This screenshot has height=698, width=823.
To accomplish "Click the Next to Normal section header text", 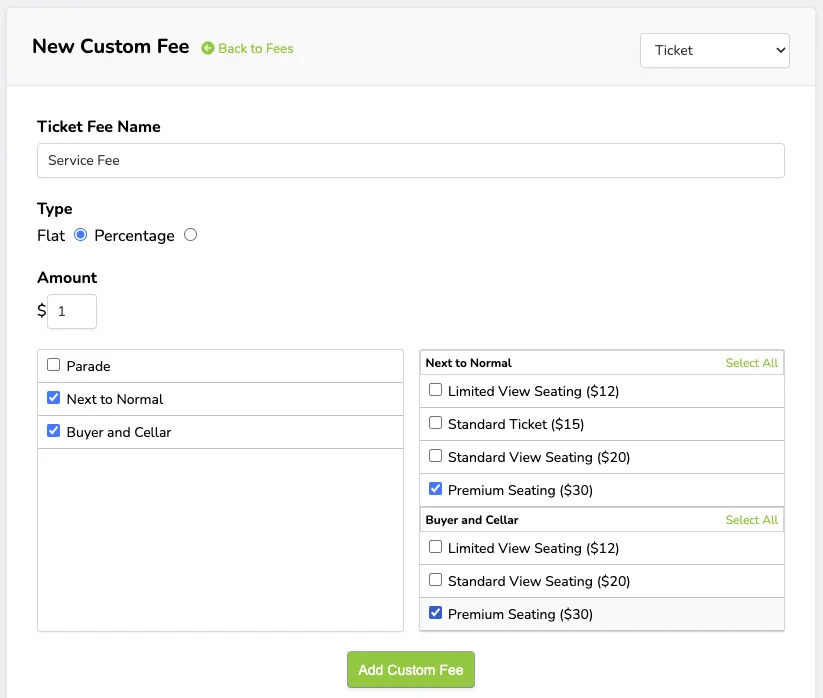I will click(x=468, y=363).
